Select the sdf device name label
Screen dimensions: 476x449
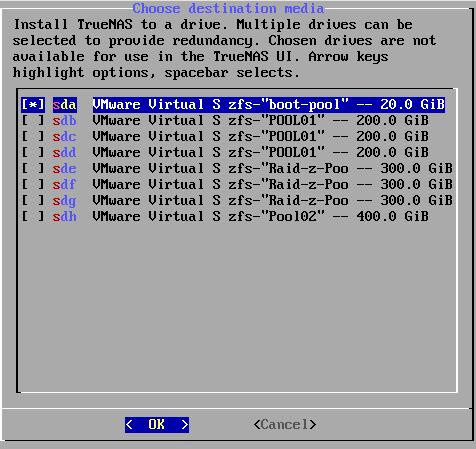[x=65, y=185]
